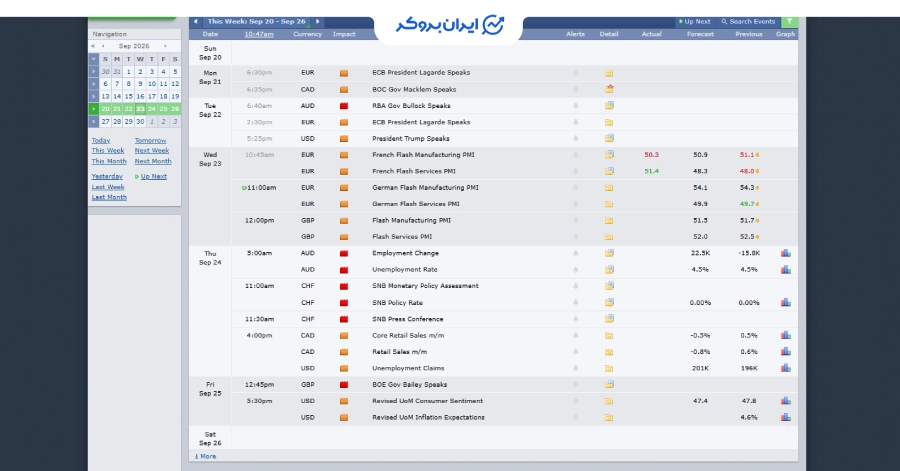Set alert bell for ECB Lagarde Monday speech
This screenshot has height=471, width=900.
[575, 73]
